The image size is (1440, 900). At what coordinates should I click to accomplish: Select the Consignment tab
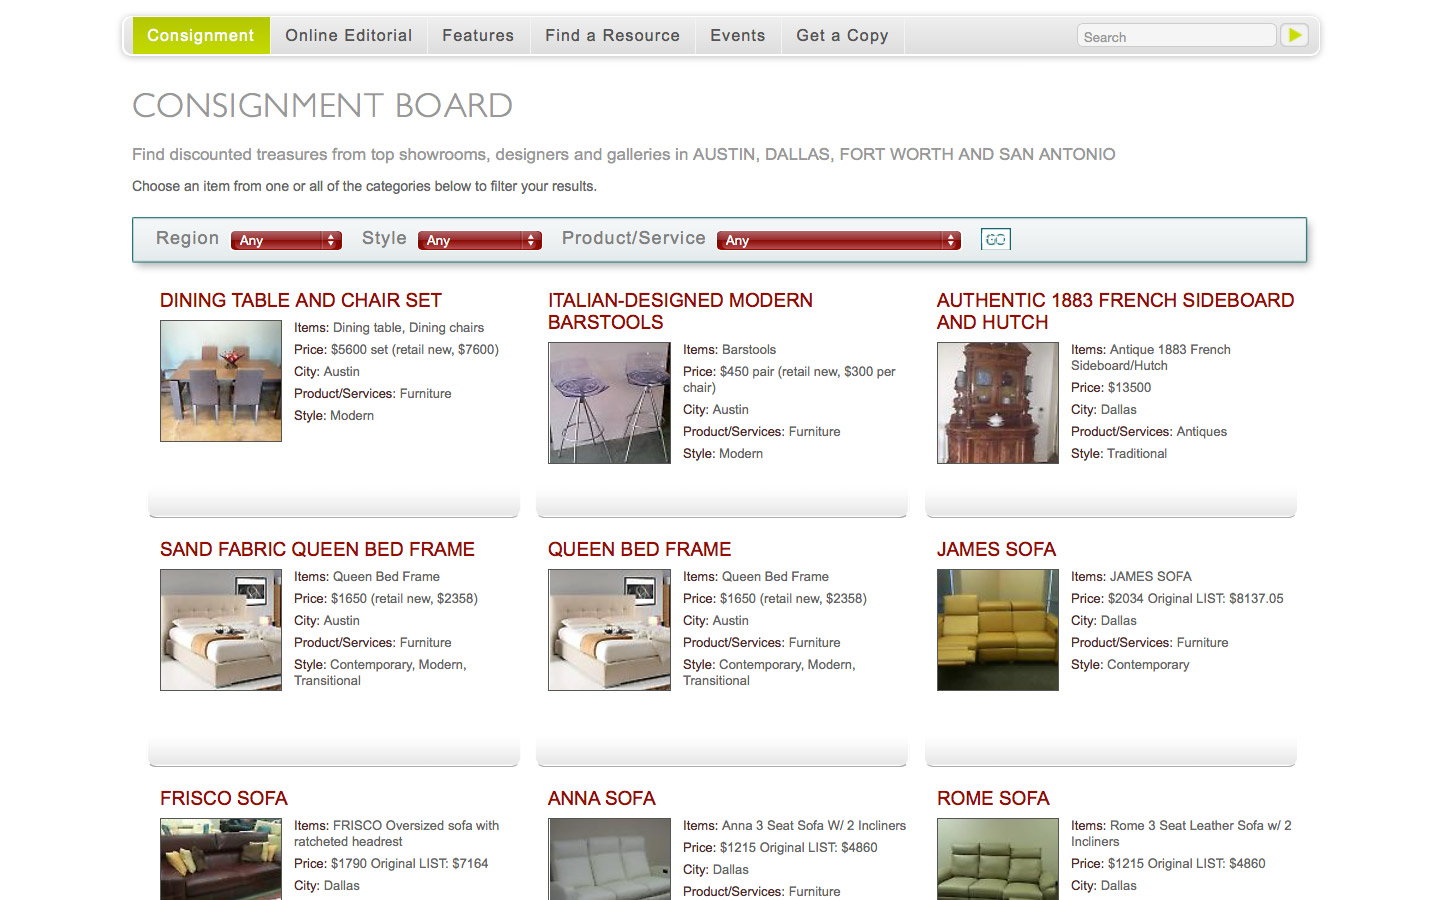[201, 36]
